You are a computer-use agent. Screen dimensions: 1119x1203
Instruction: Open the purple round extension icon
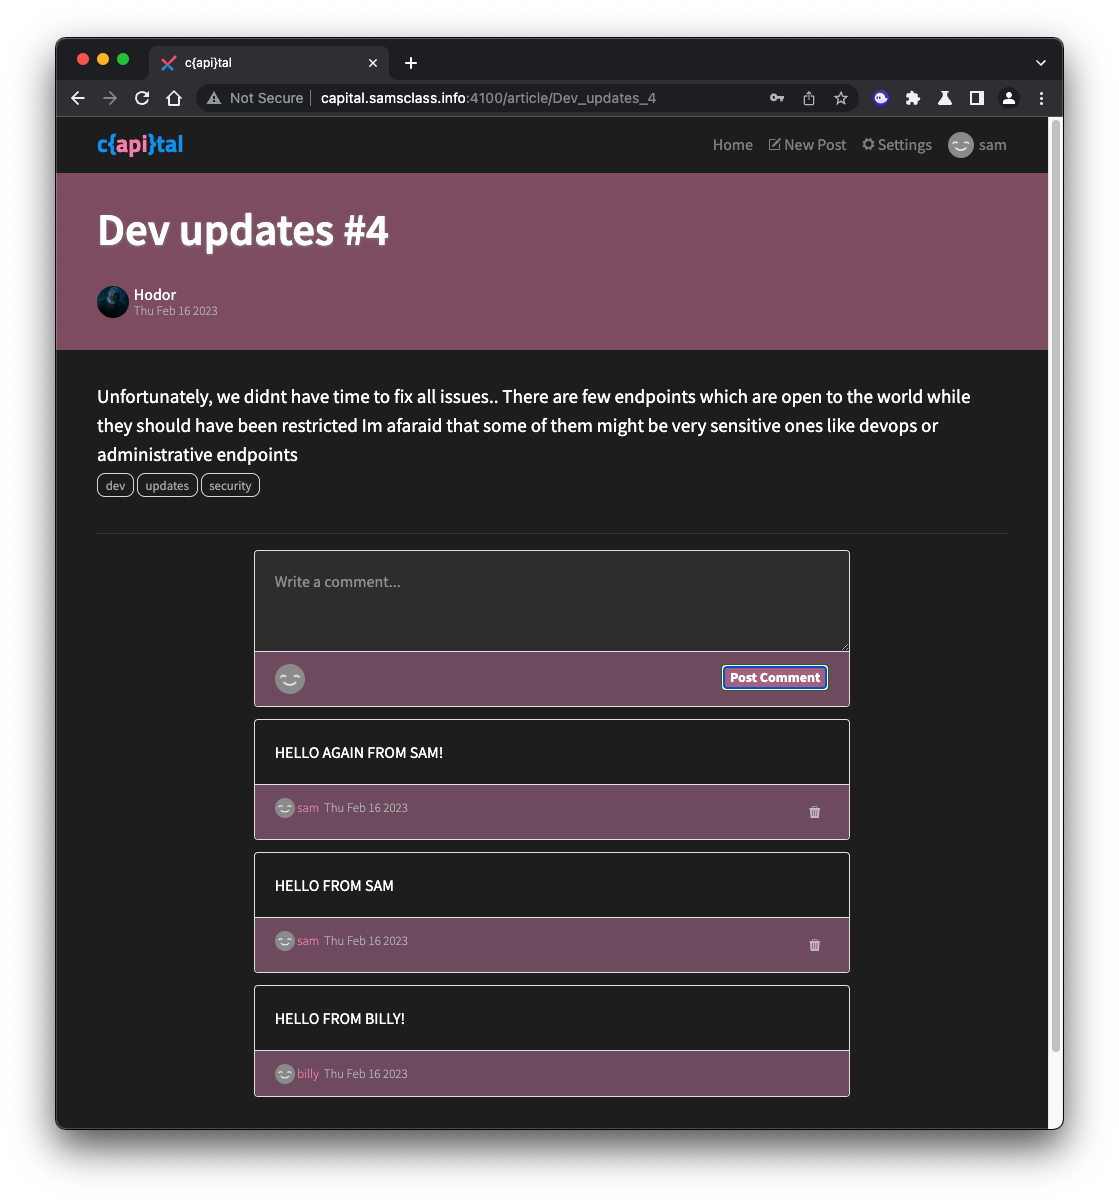[881, 98]
